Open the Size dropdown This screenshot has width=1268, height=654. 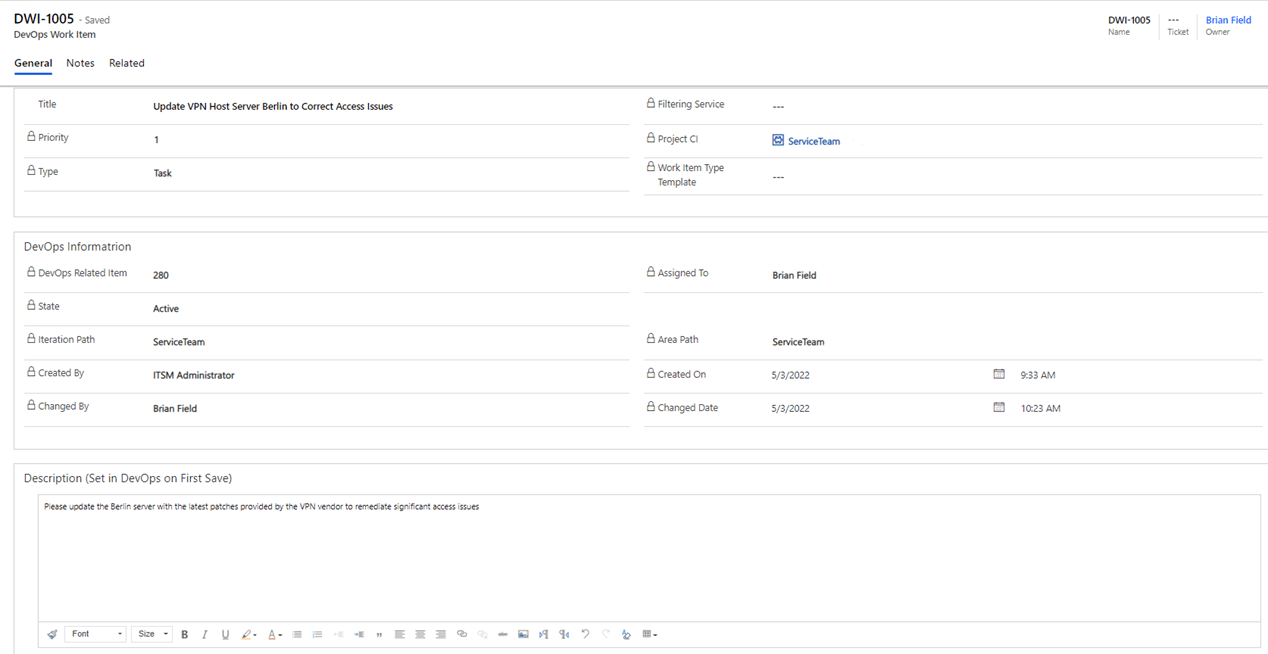(x=152, y=634)
